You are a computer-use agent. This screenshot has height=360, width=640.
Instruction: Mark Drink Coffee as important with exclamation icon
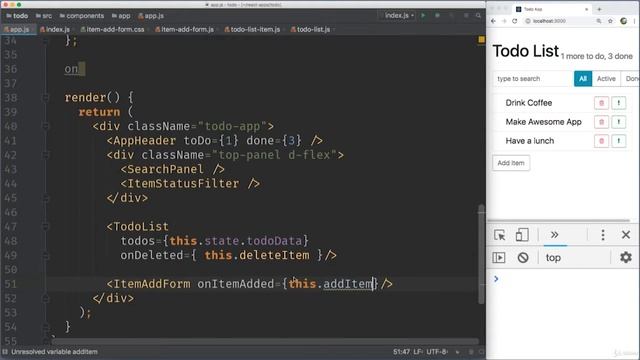619,103
